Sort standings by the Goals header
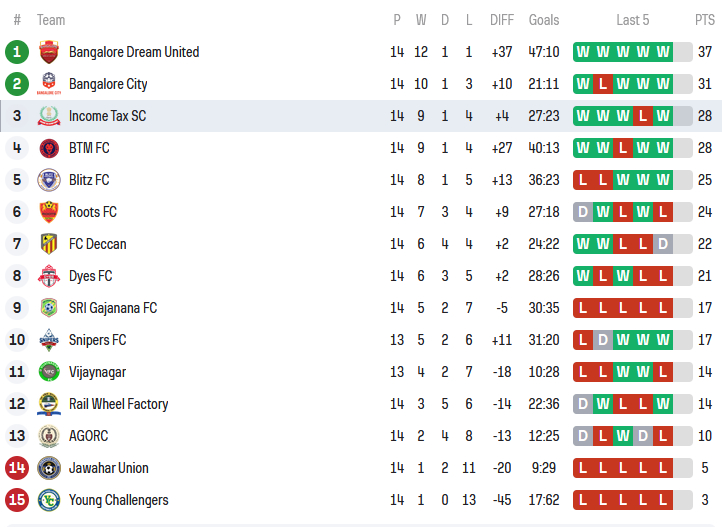The width and height of the screenshot is (722, 527). point(544,20)
